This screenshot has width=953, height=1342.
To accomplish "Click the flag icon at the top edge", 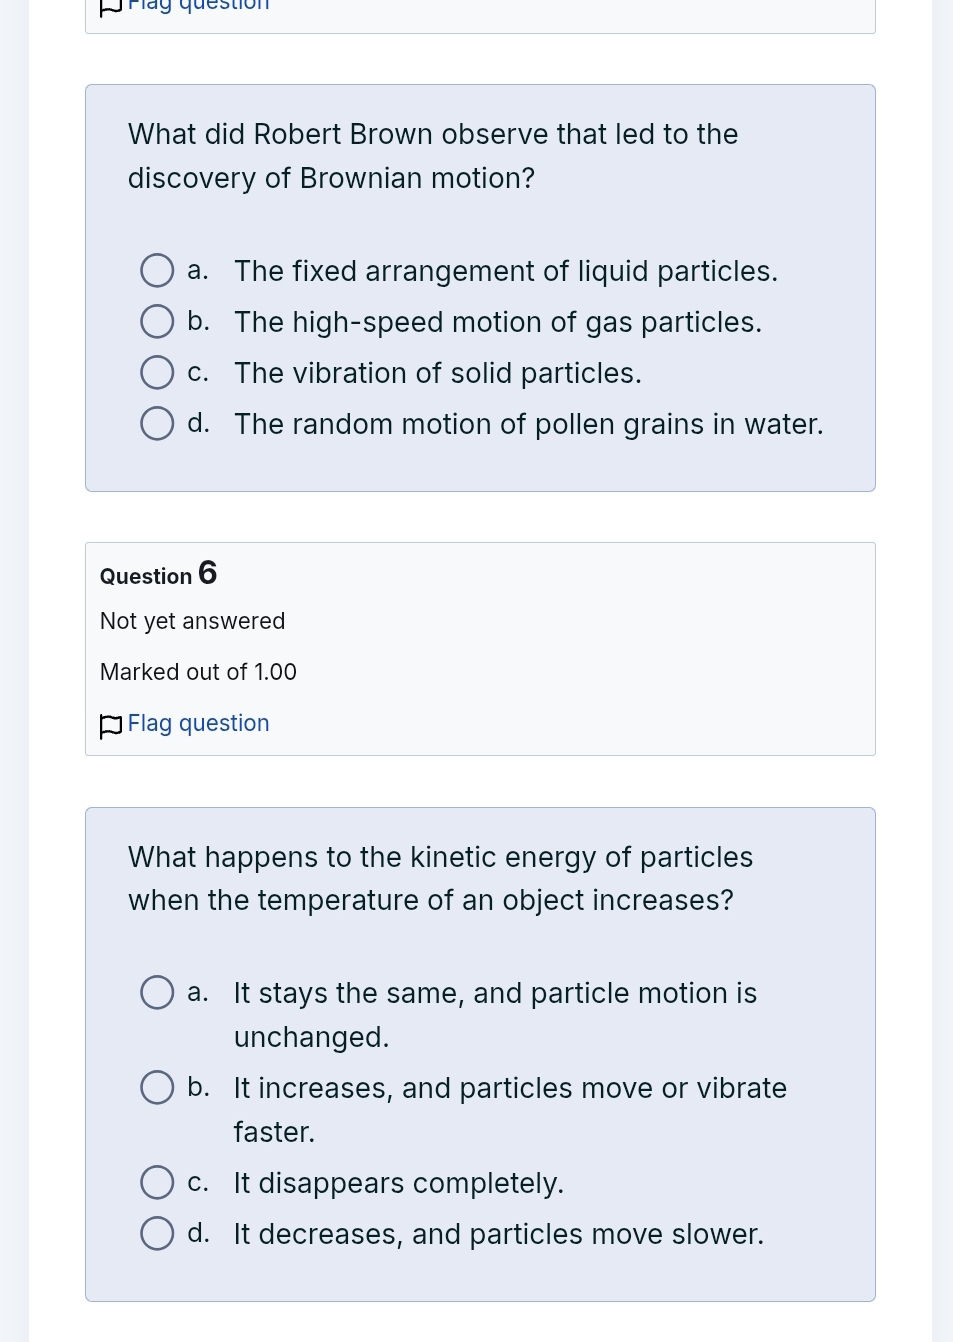I will 111,7.
